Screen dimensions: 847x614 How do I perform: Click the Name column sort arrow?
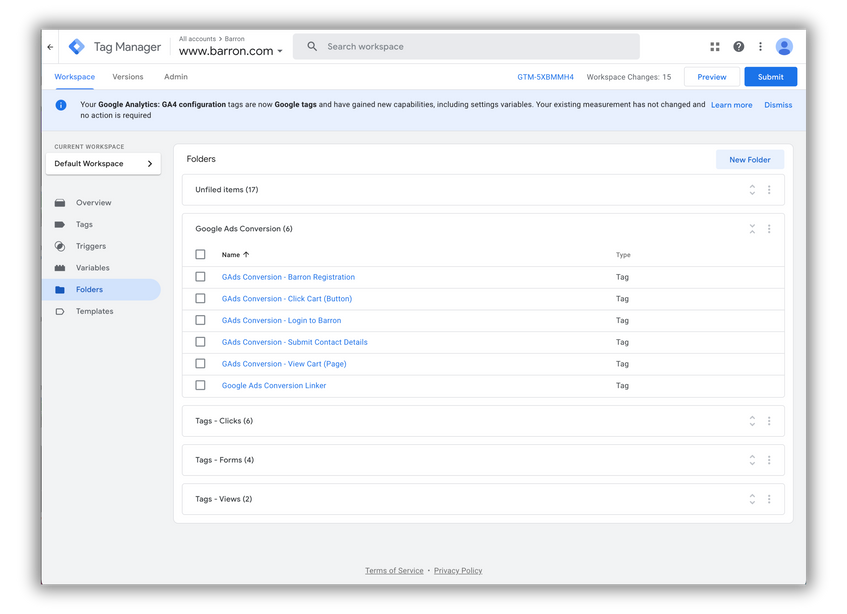(x=246, y=254)
